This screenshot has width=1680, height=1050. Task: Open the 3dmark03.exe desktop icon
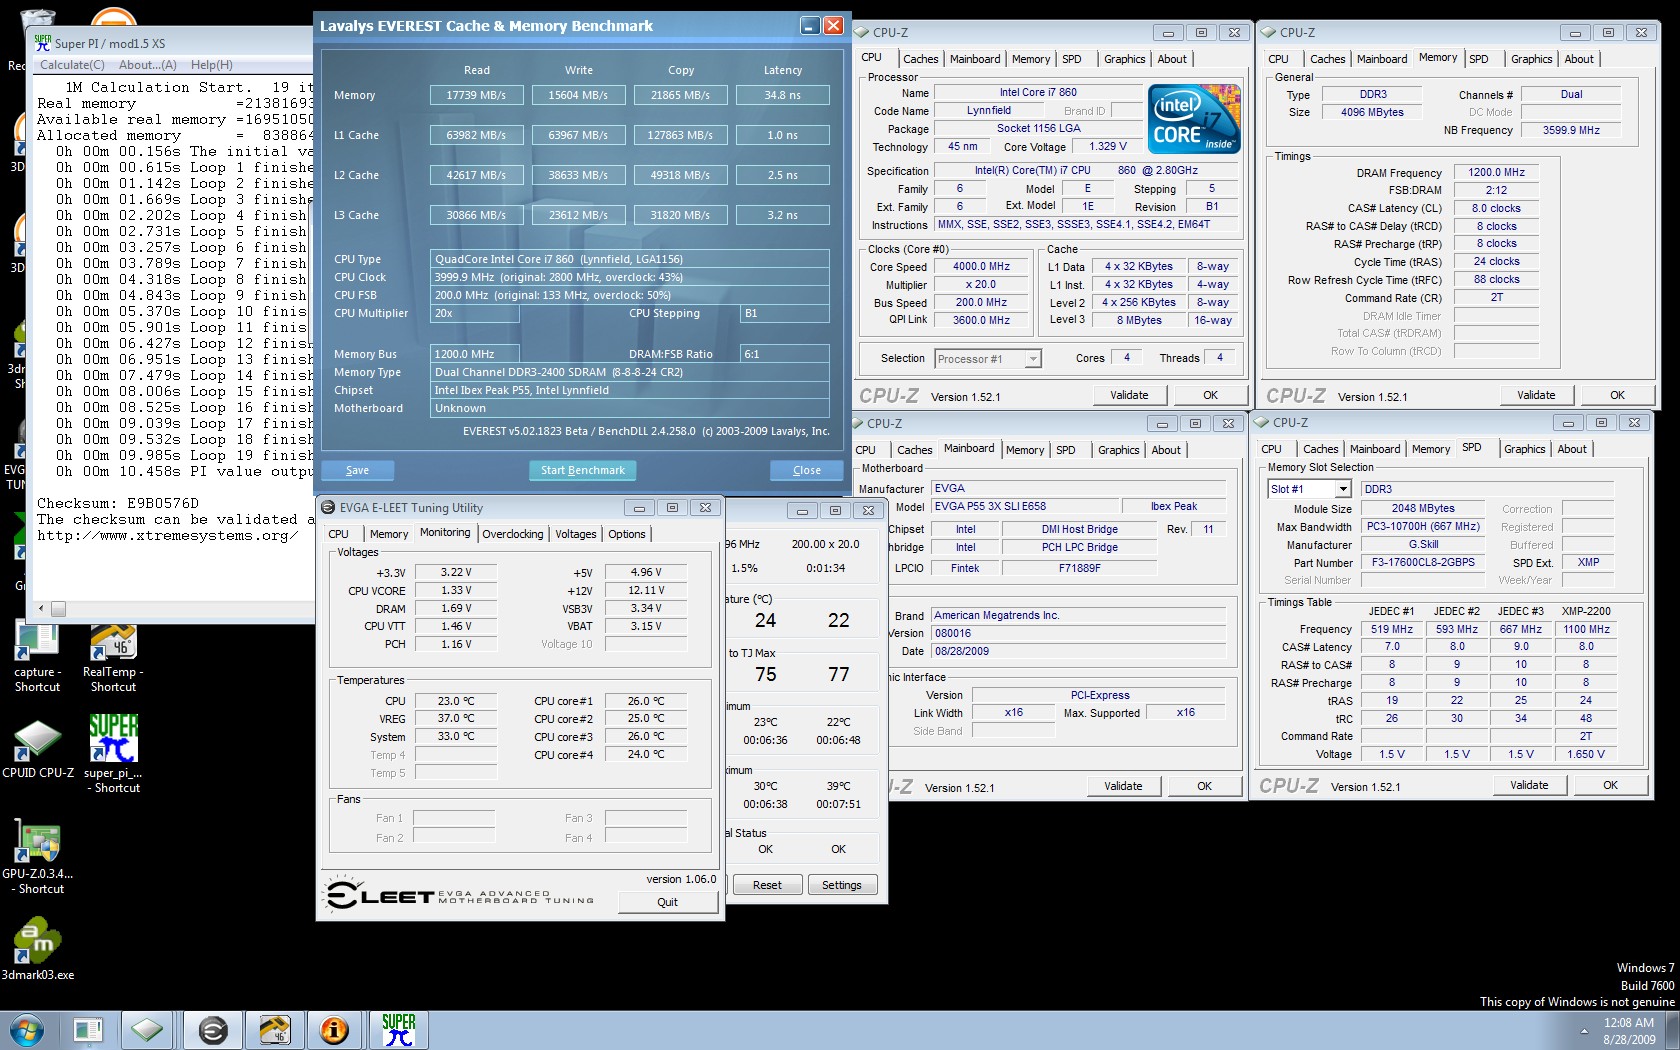38,949
